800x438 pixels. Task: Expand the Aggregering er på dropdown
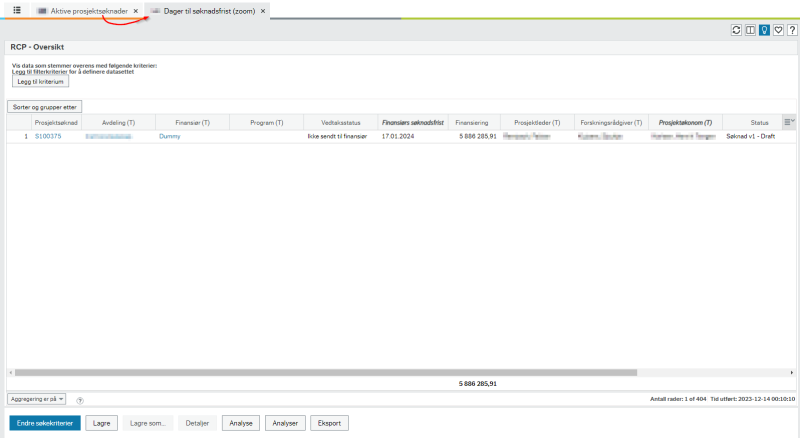(36, 399)
